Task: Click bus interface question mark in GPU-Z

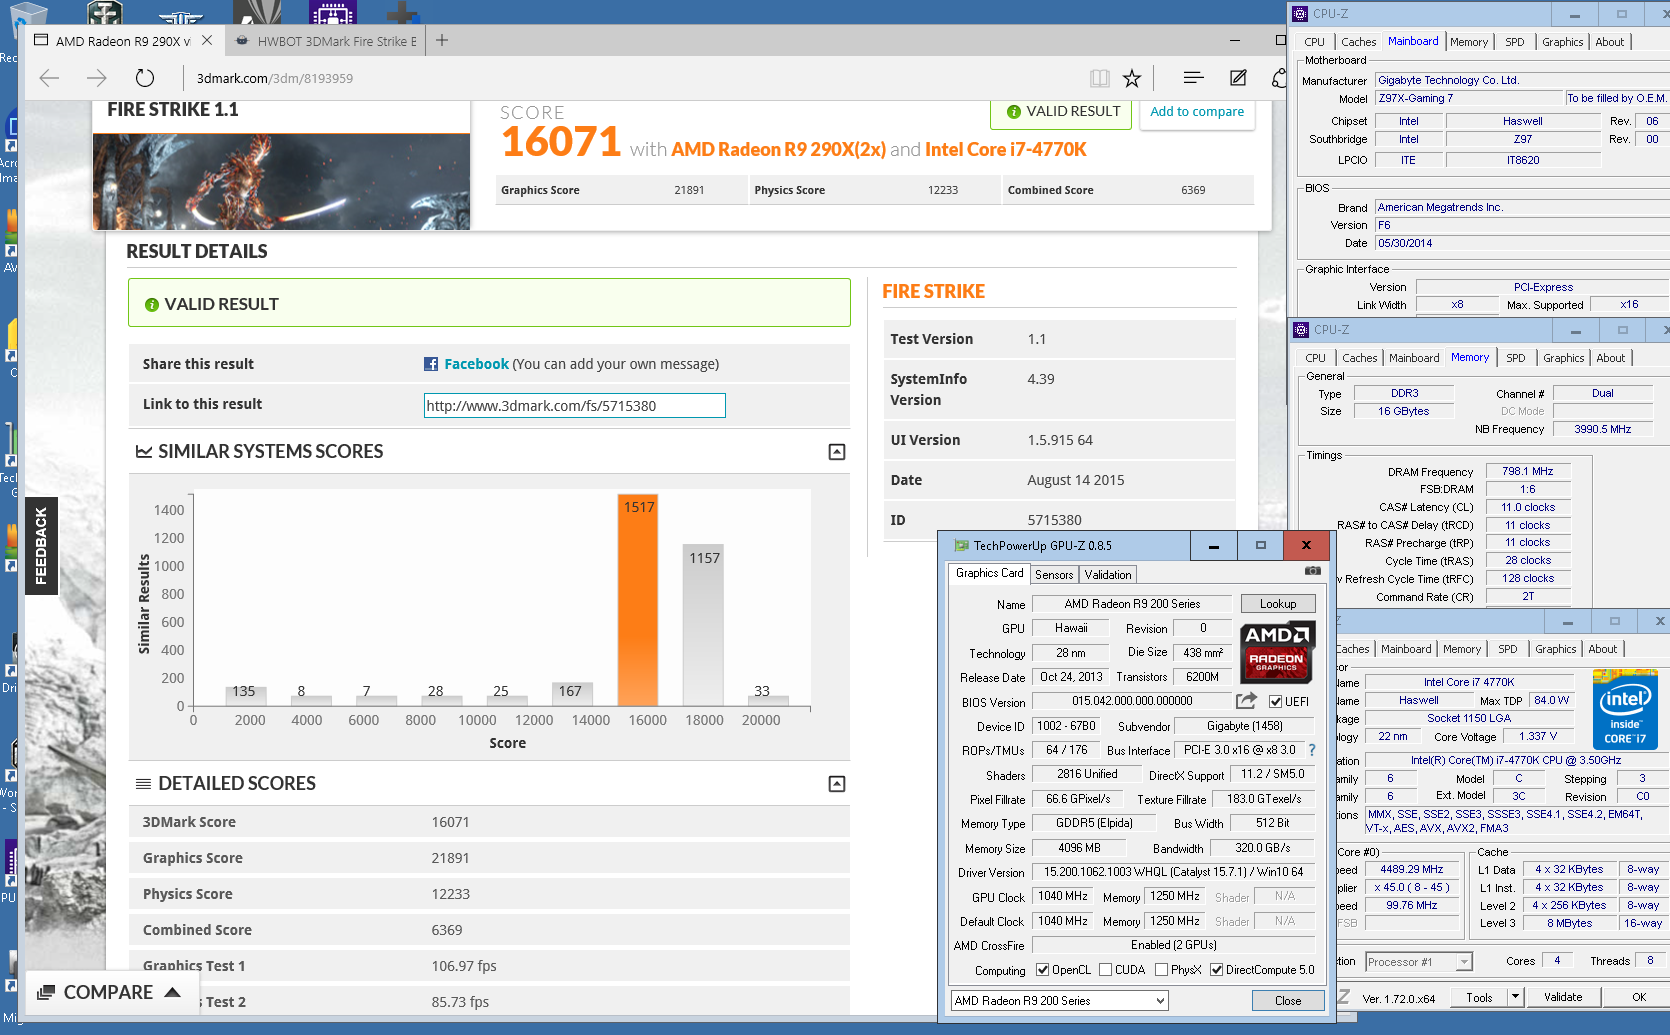Action: click(x=1312, y=750)
